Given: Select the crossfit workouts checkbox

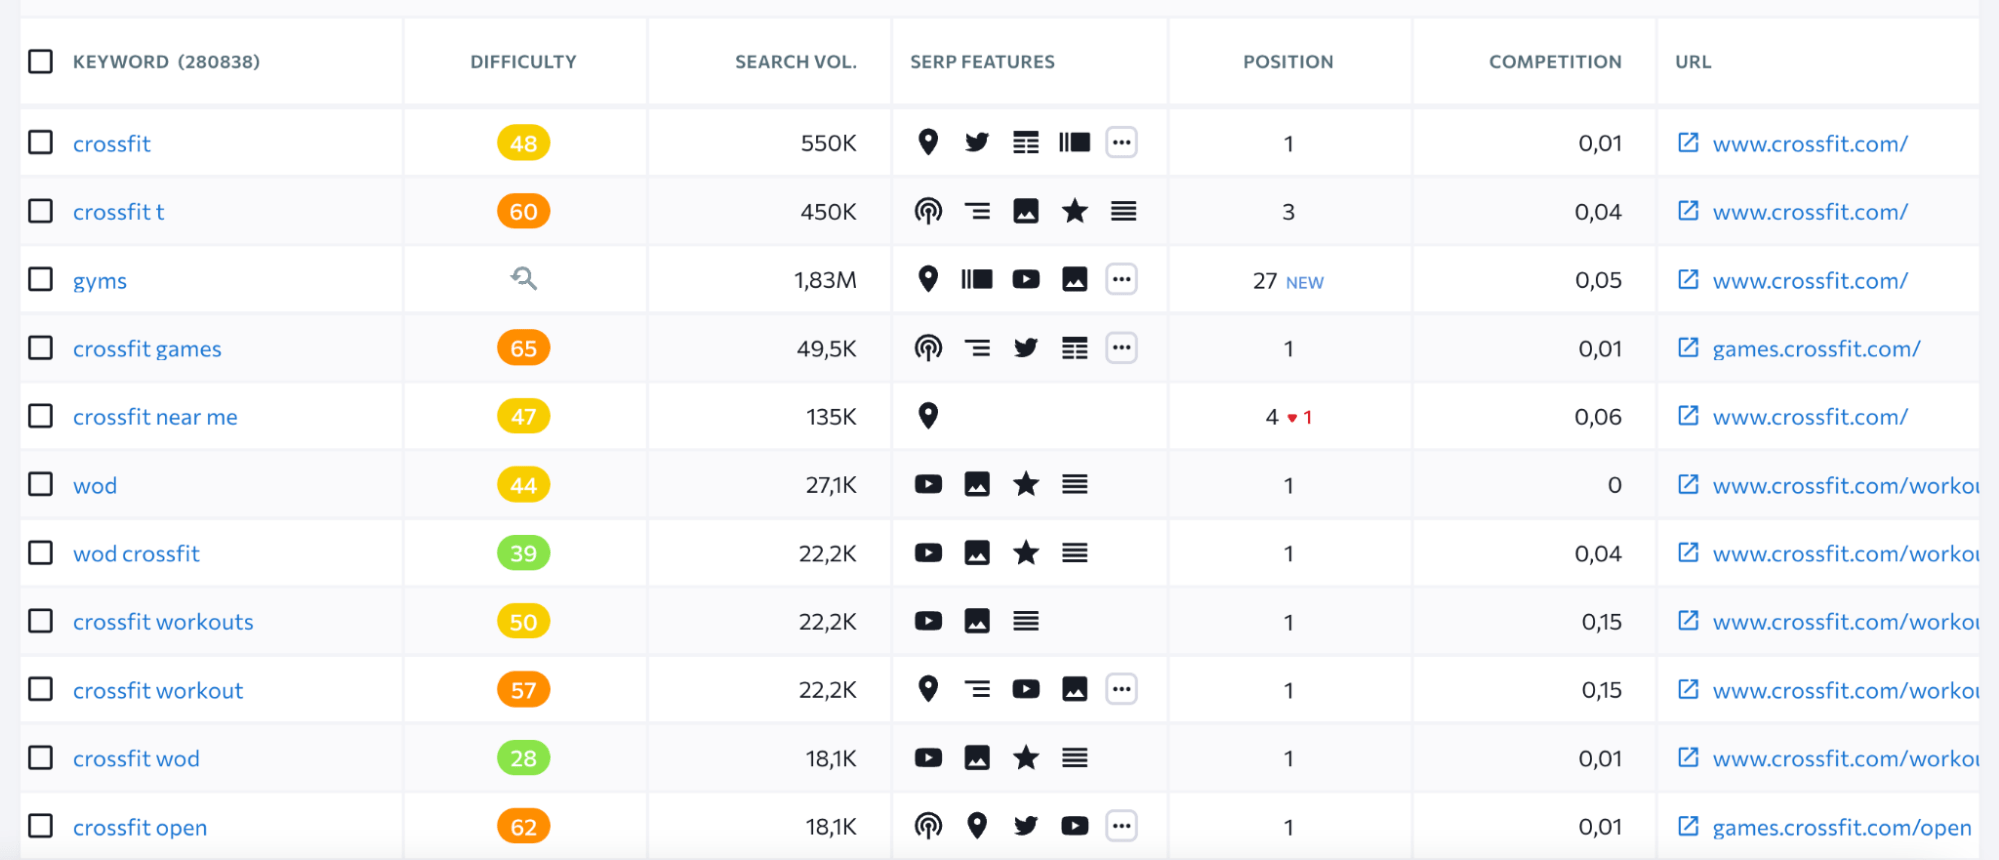Looking at the screenshot, I should (x=41, y=621).
